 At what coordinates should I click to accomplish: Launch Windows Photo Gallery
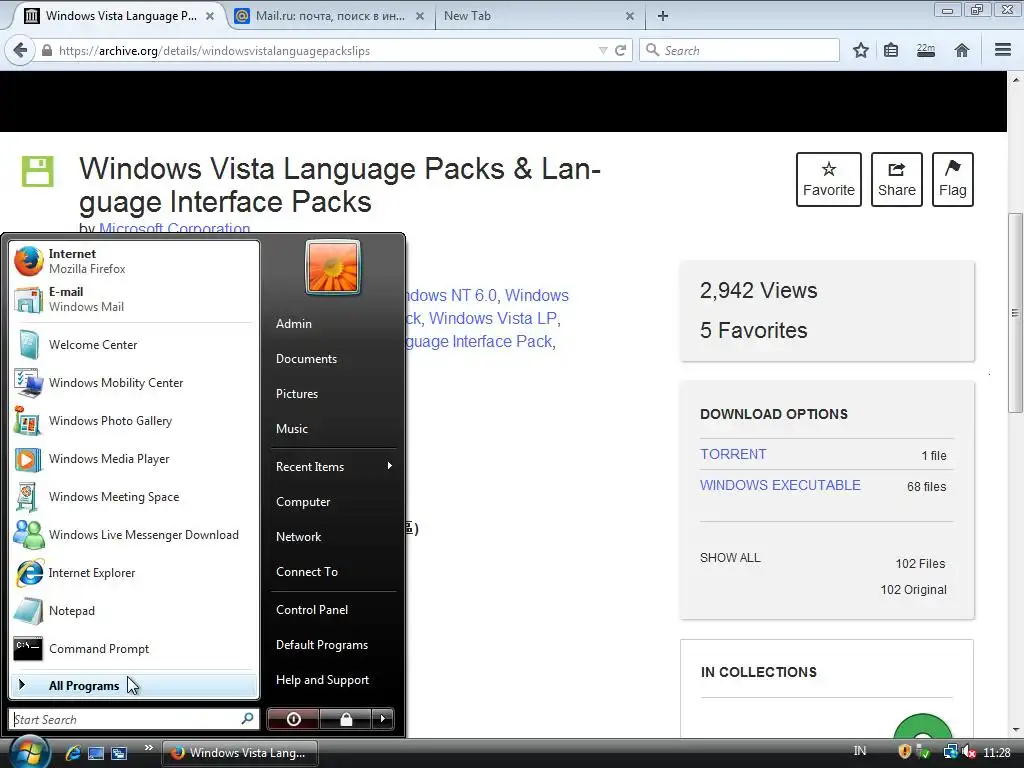134,421
